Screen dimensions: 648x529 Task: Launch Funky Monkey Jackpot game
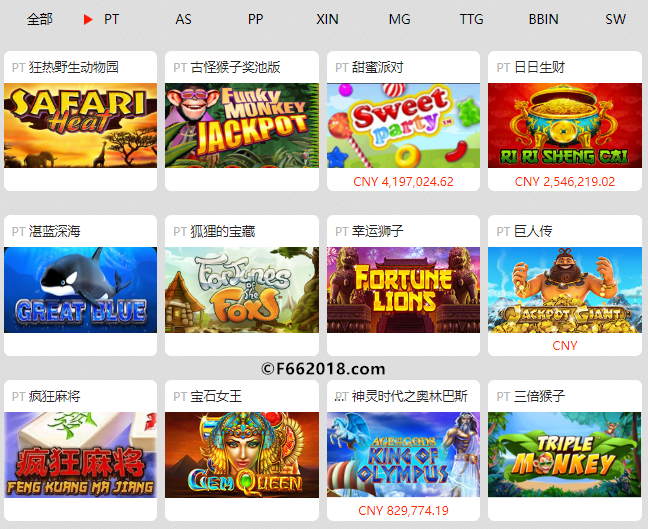click(x=242, y=125)
